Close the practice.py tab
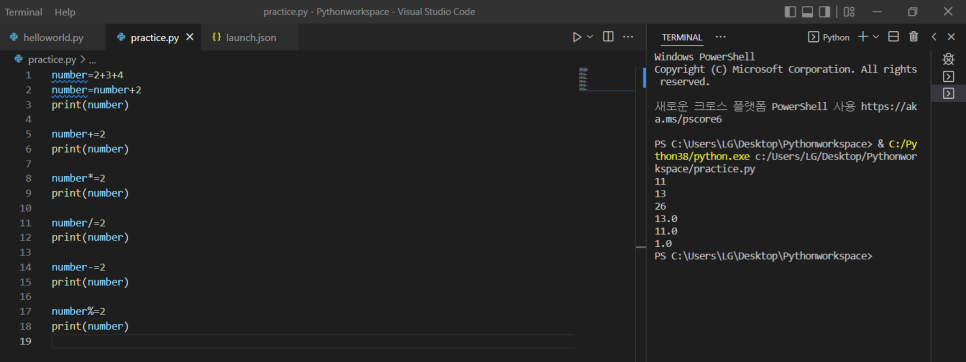966x362 pixels. coord(190,37)
